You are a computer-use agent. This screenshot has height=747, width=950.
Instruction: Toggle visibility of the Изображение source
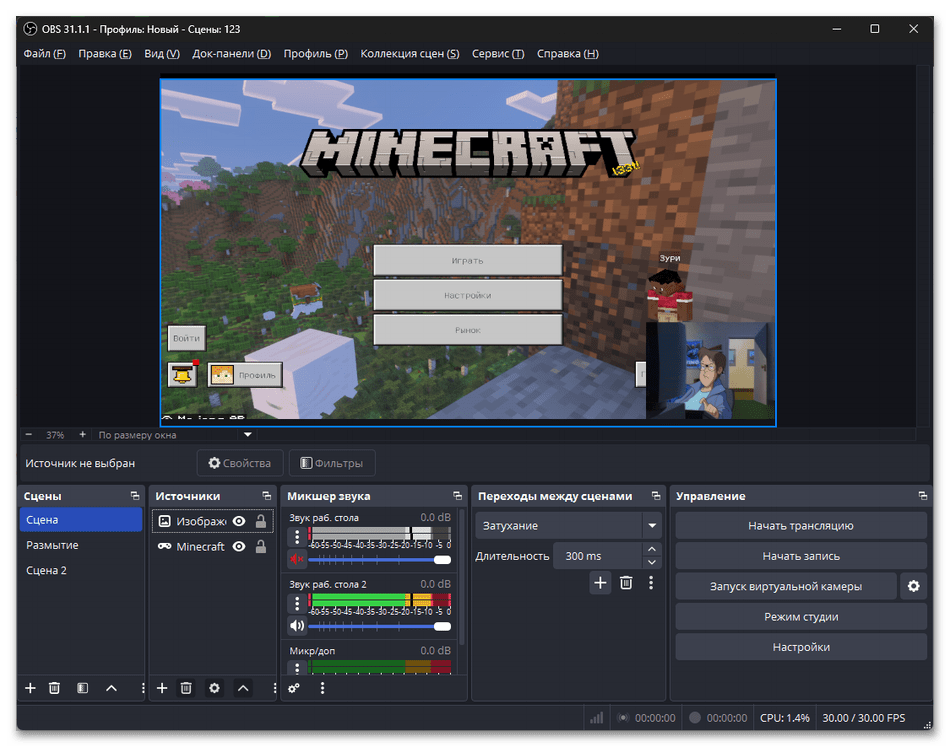(x=239, y=521)
